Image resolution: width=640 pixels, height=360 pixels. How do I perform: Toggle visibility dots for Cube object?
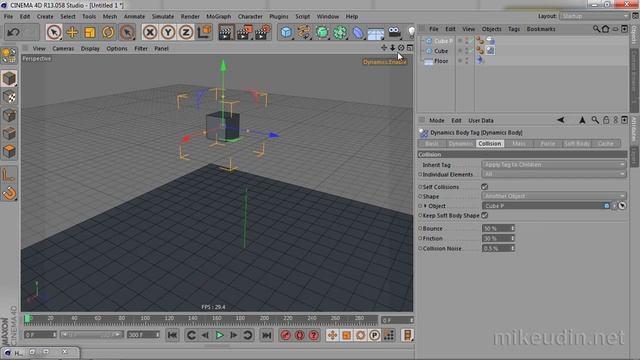click(x=467, y=51)
